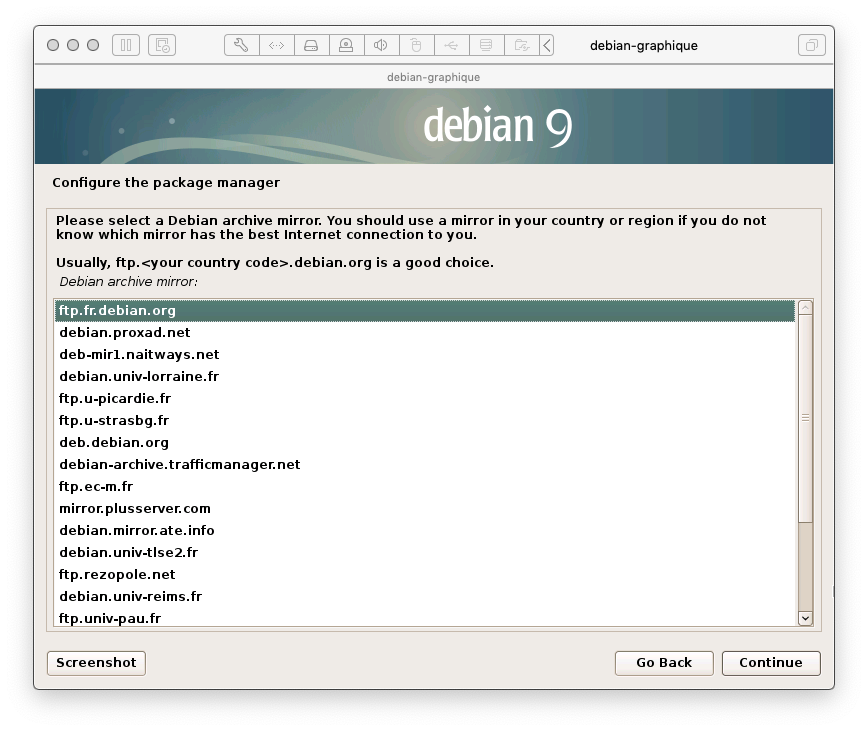Select ftp.u-picardie.fr mirror
Screen dimensions: 868x731
point(425,399)
